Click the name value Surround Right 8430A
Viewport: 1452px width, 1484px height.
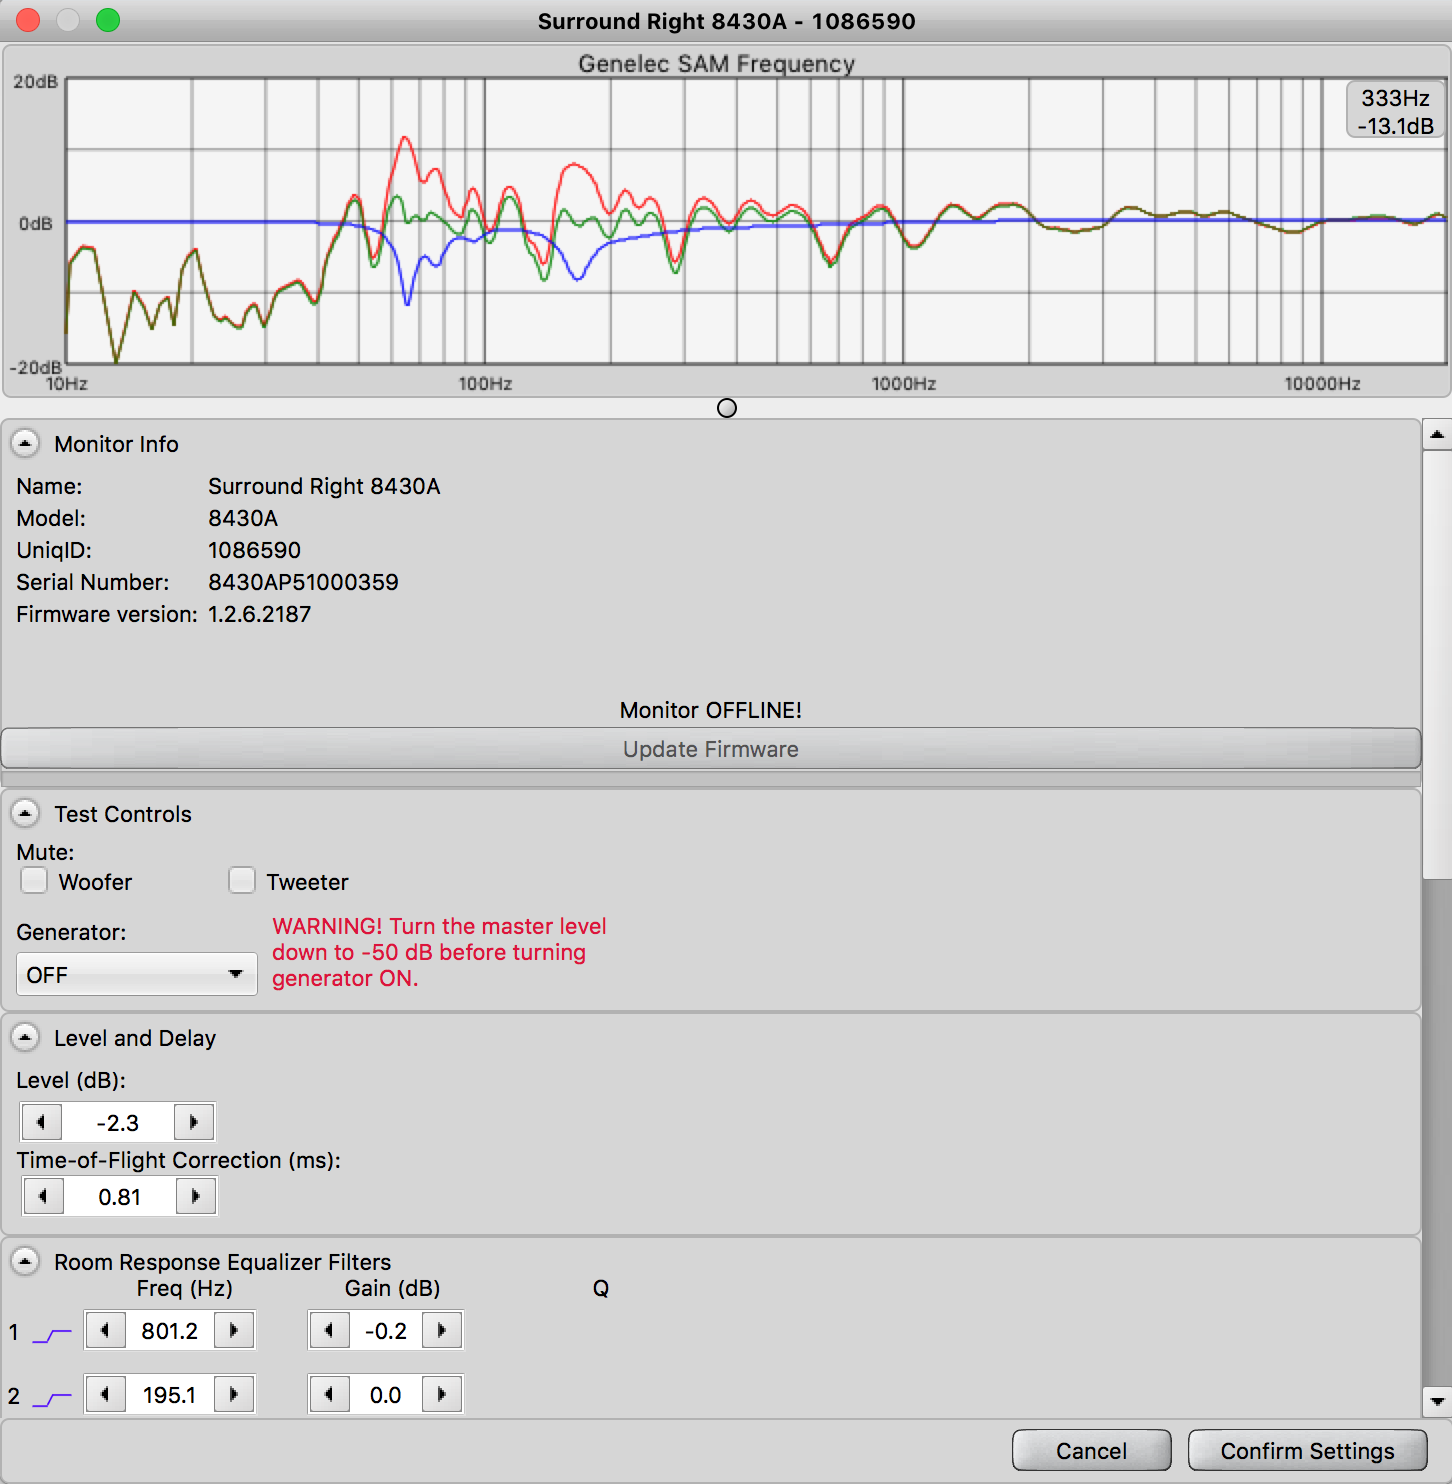[324, 486]
